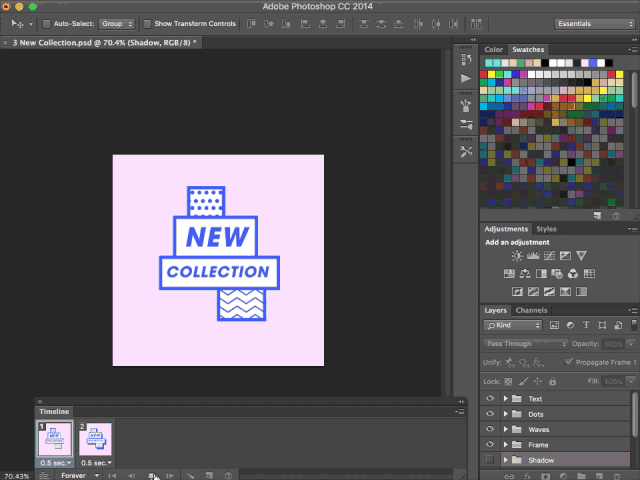
Task: Expand the Waves layer group
Action: 506,429
